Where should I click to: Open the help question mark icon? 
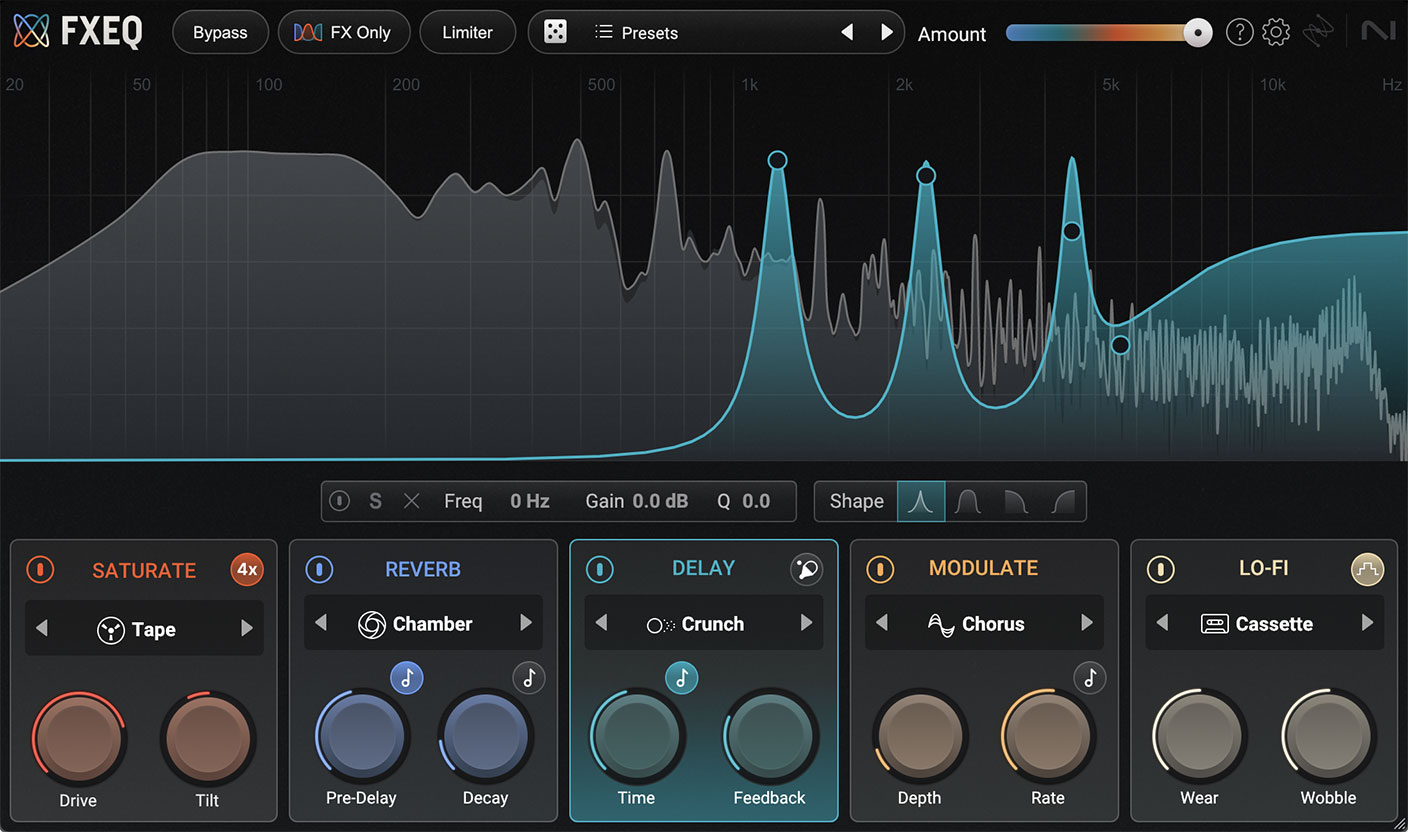[1239, 33]
